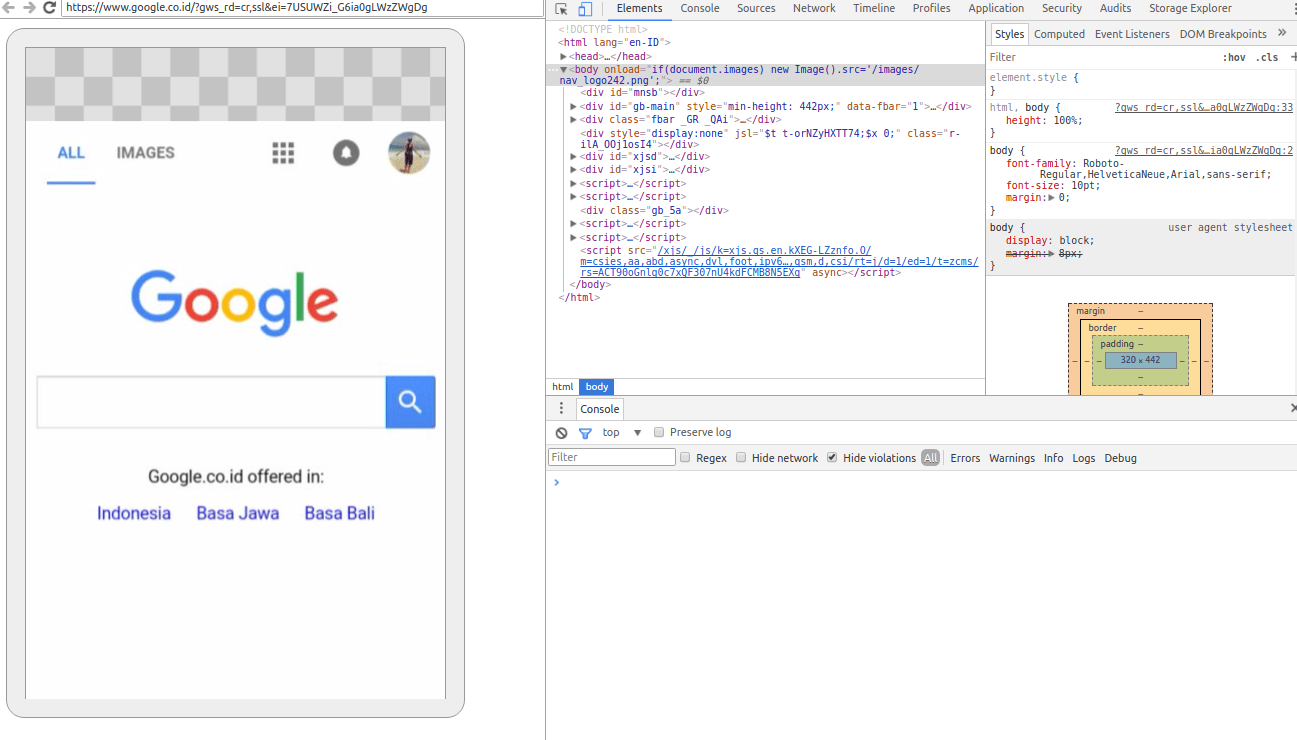Select ALL tab on Google page

(x=71, y=153)
